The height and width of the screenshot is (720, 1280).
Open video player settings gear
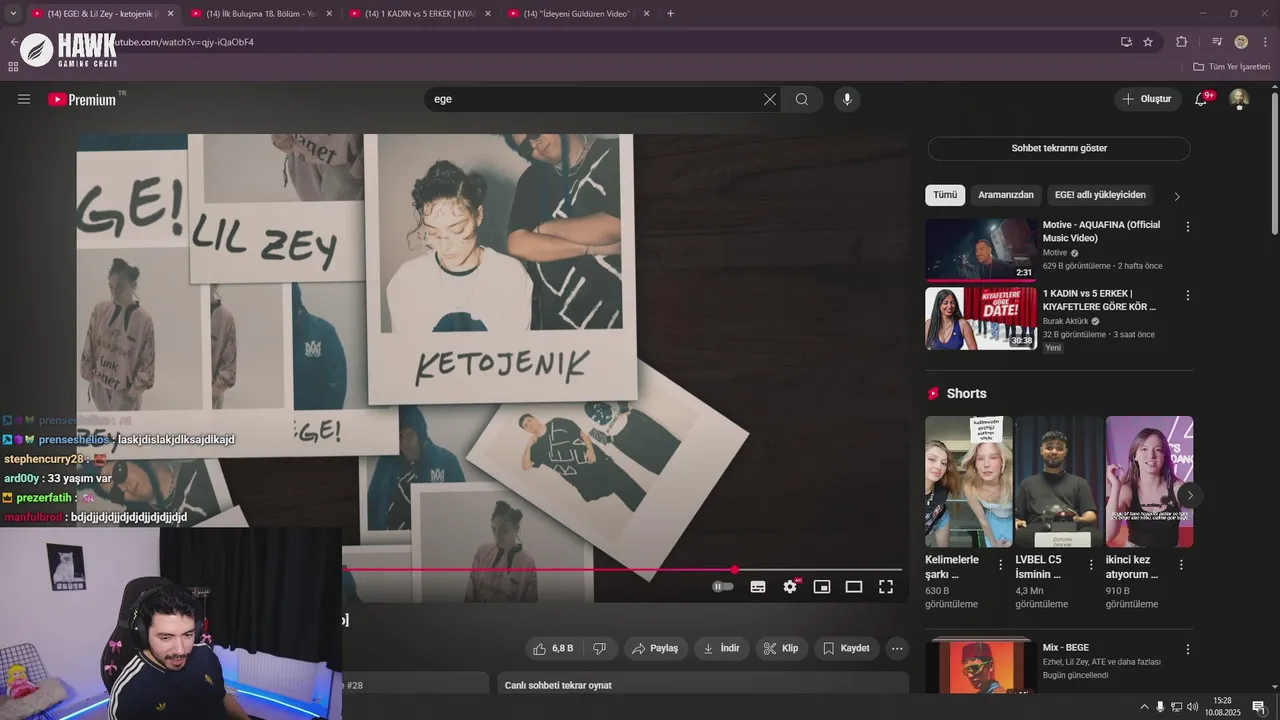[x=790, y=587]
